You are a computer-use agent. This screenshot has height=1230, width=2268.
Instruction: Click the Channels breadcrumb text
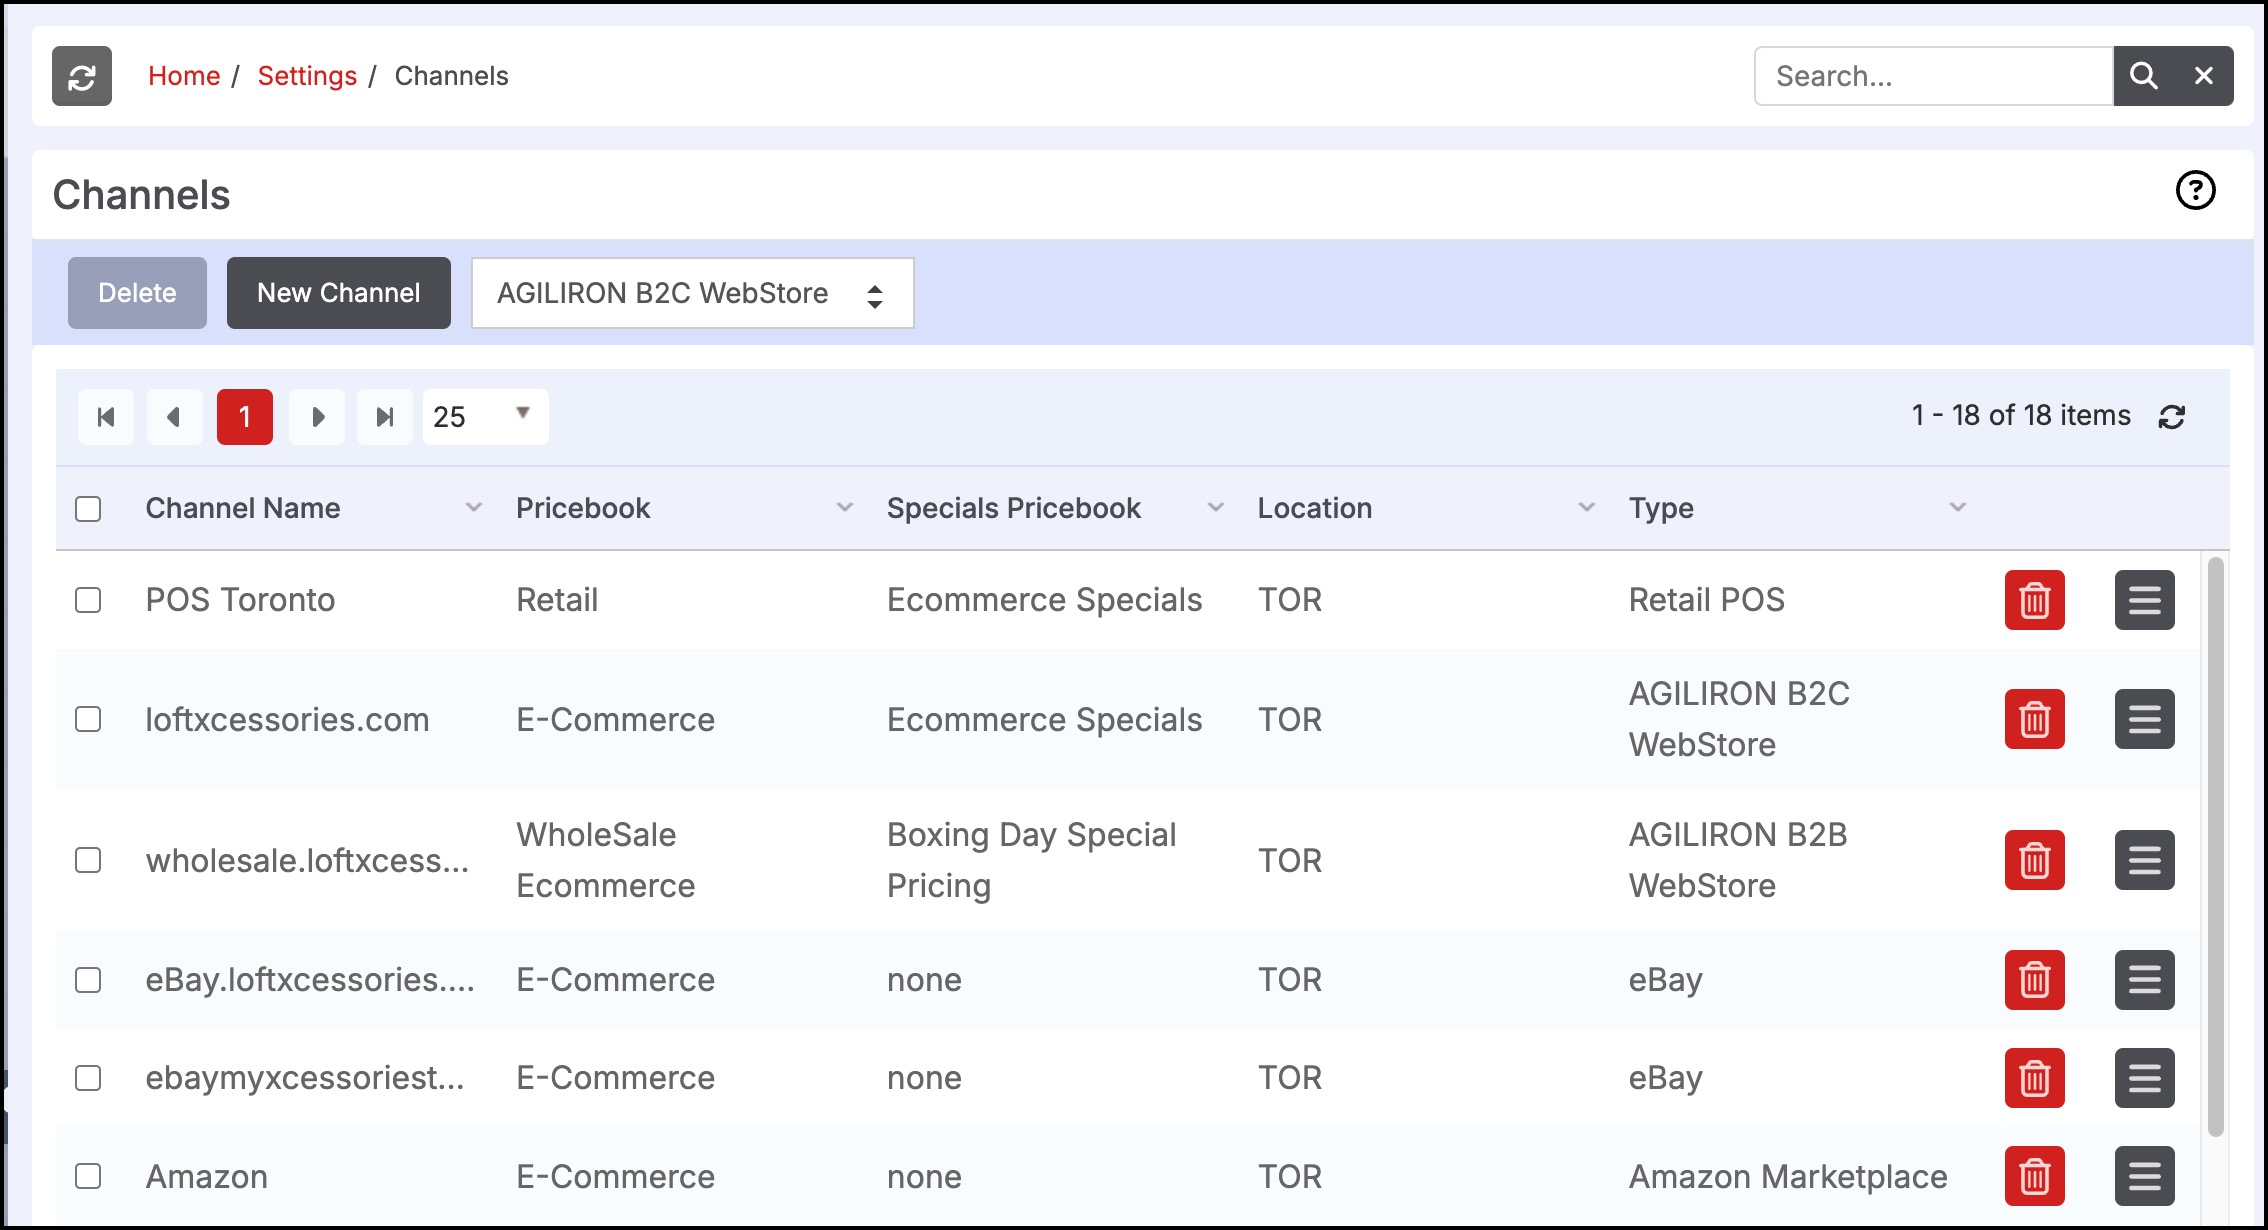tap(452, 76)
